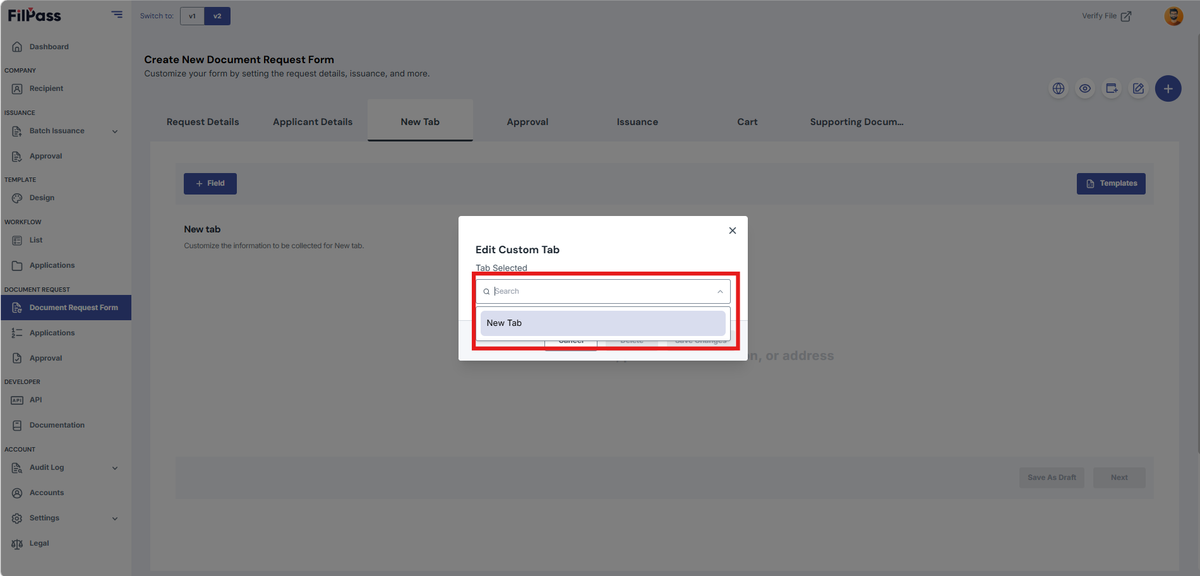
Task: Go to the Request Details tab
Action: click(x=203, y=122)
